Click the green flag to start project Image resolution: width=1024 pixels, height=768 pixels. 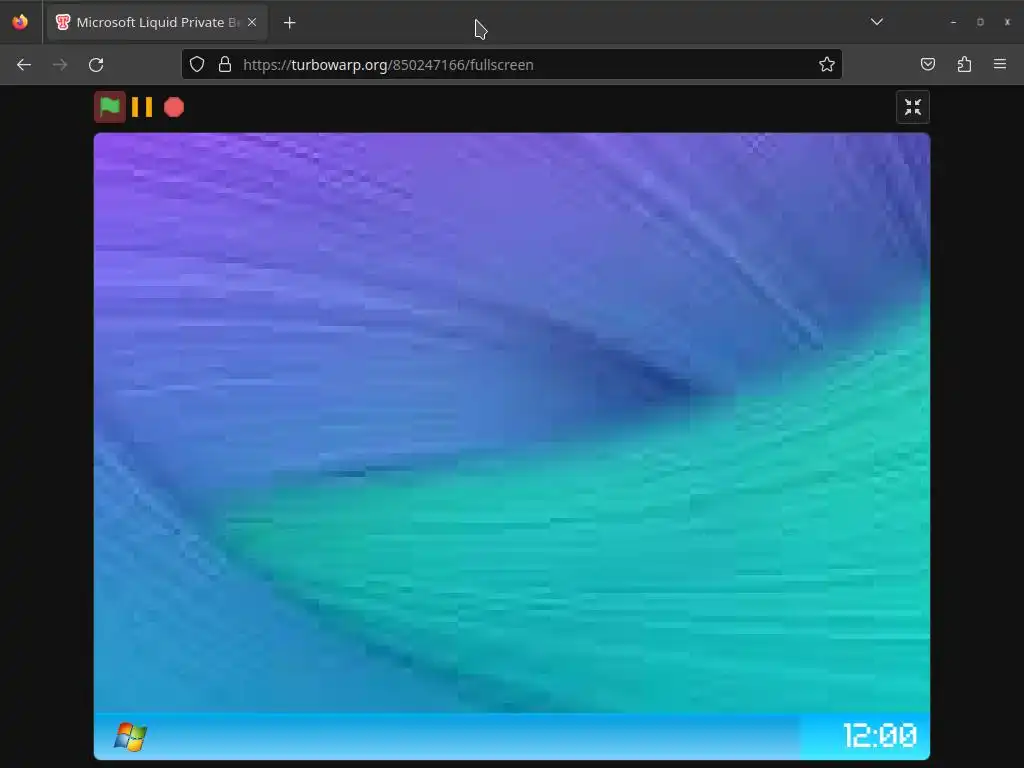pyautogui.click(x=110, y=107)
